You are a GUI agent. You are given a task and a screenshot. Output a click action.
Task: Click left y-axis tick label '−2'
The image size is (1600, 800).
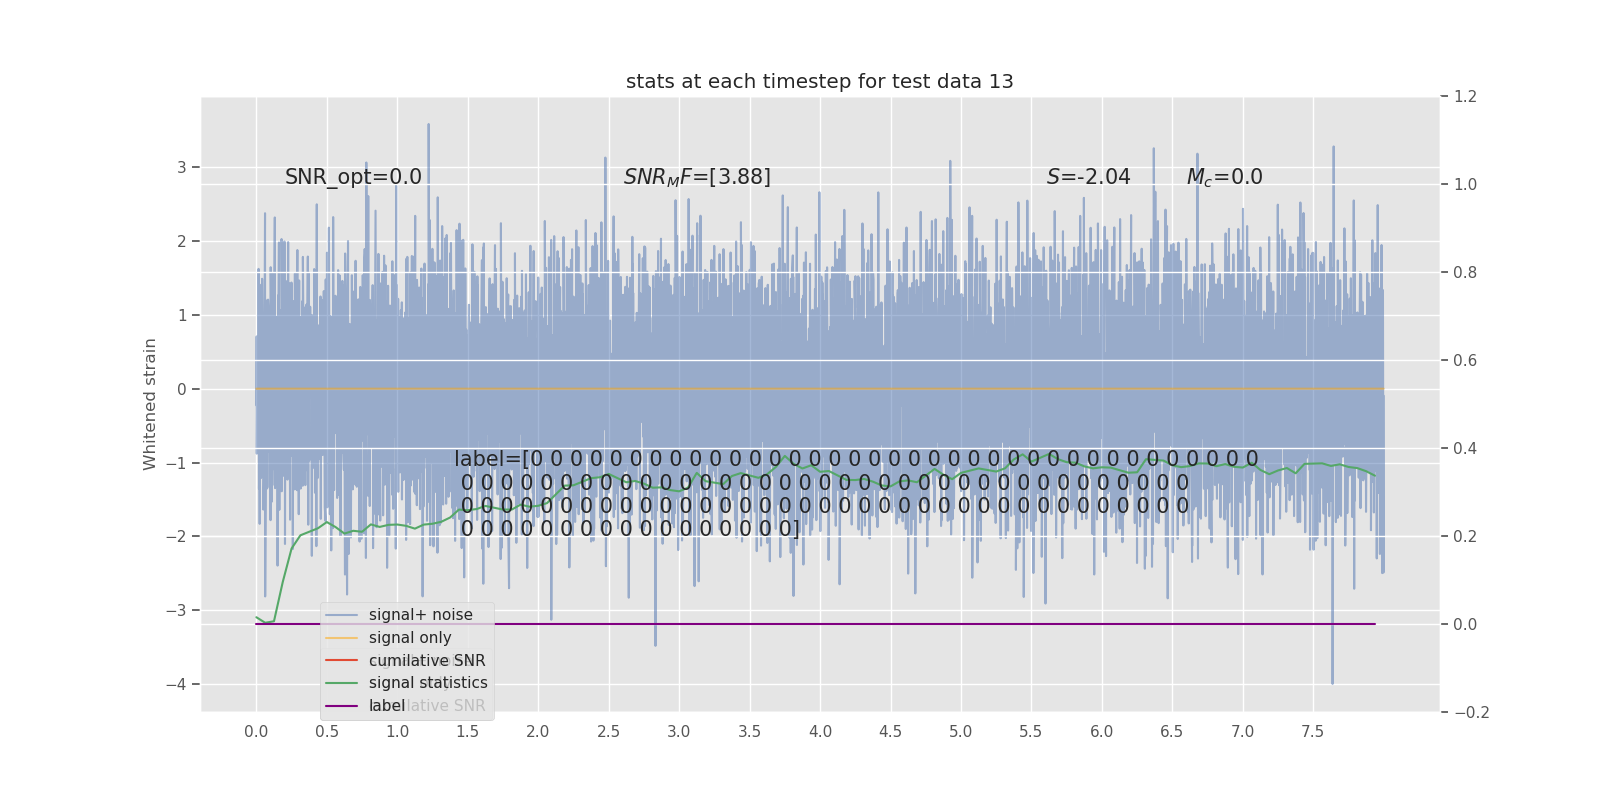(176, 537)
